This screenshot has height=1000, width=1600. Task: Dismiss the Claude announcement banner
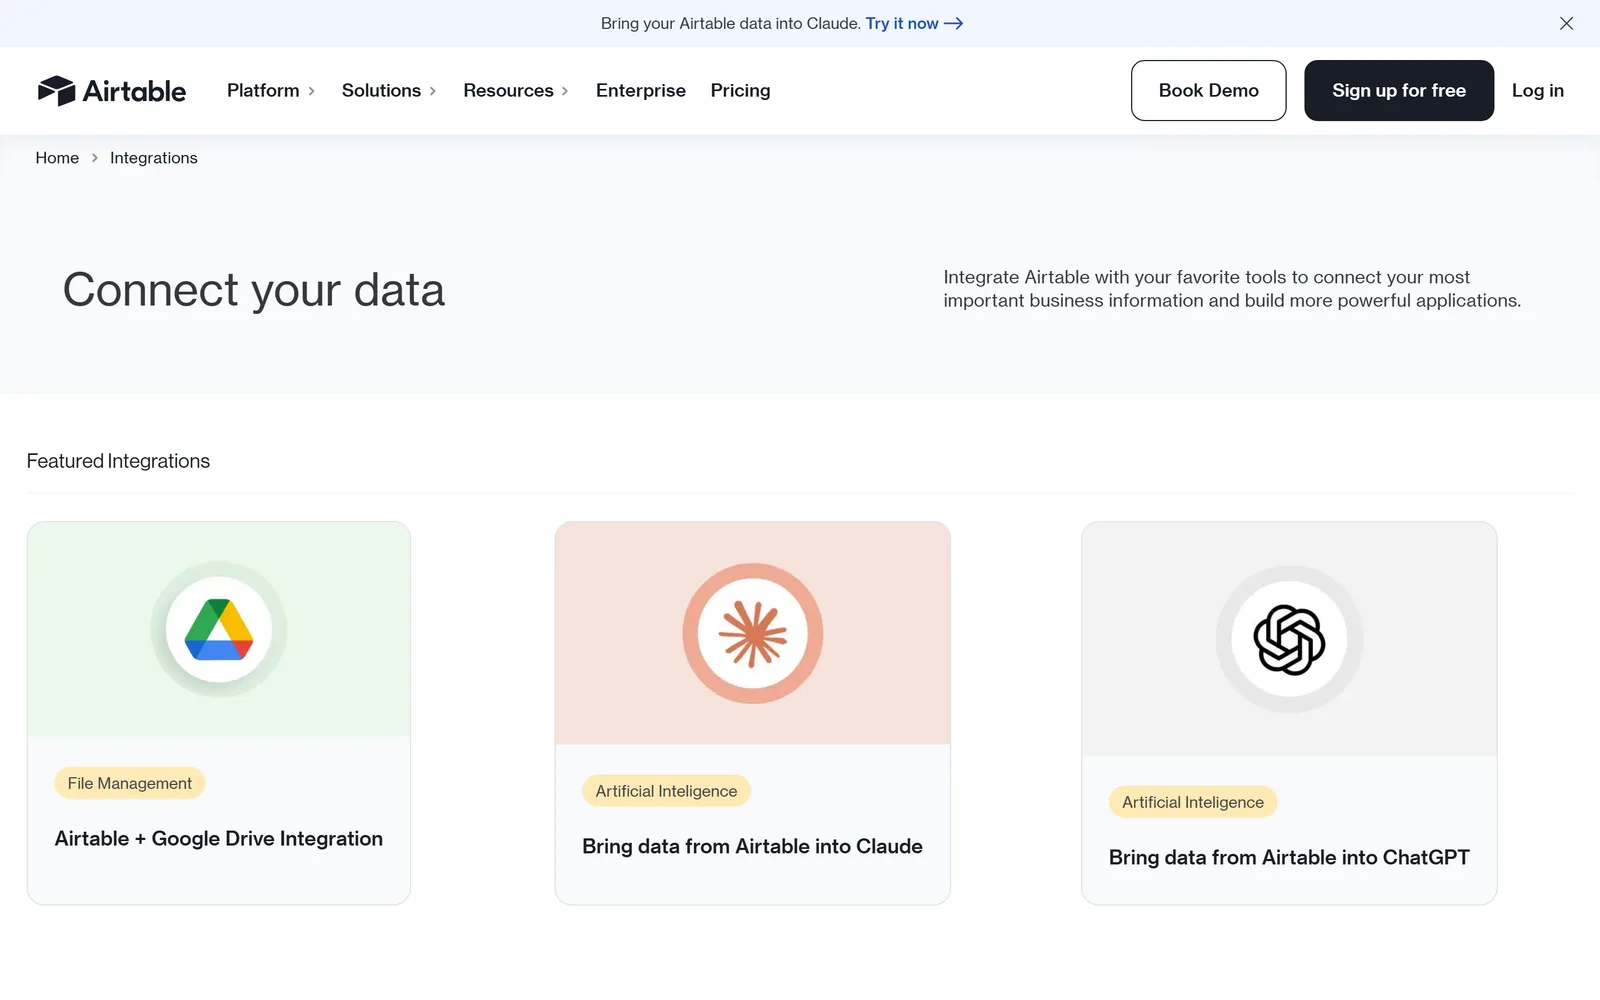(1566, 23)
